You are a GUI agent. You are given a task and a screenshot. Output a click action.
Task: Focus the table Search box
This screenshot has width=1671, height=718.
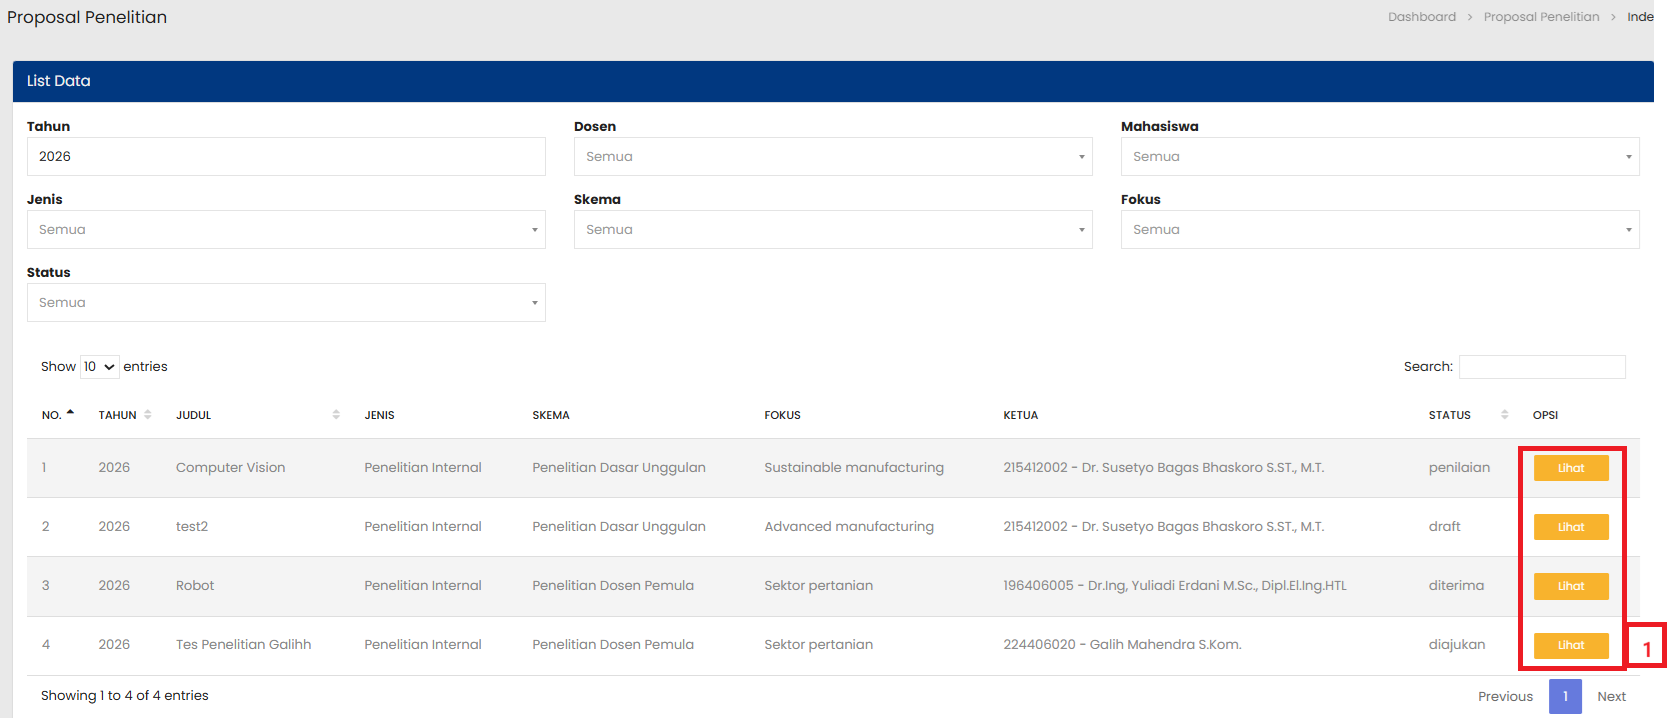(1541, 367)
